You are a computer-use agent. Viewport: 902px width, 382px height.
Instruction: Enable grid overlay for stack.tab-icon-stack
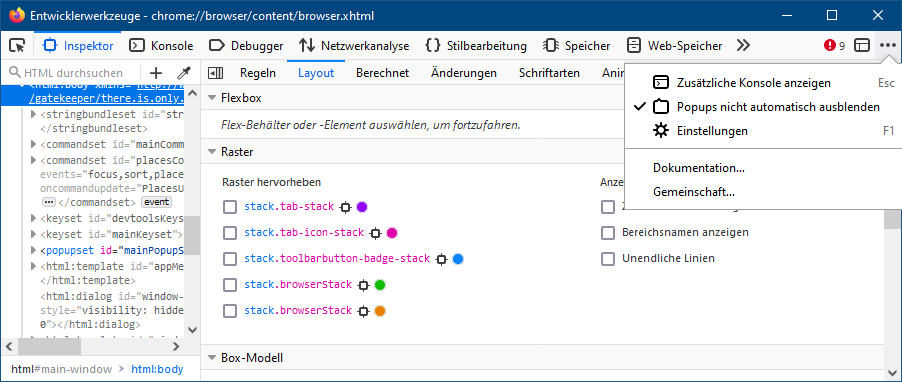tap(230, 233)
